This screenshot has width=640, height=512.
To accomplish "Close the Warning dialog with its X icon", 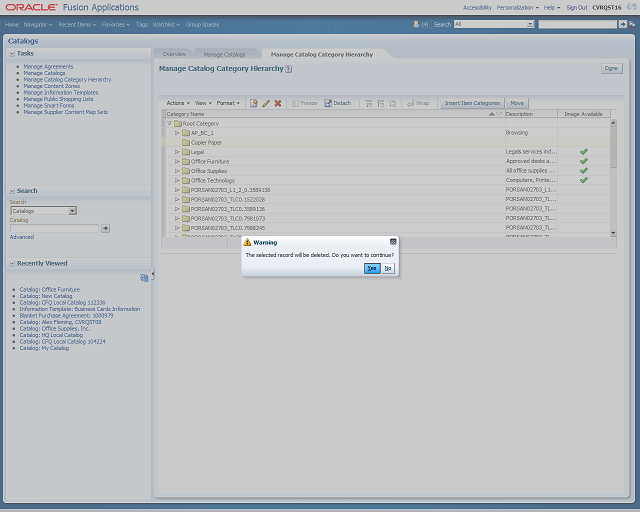I will 393,242.
